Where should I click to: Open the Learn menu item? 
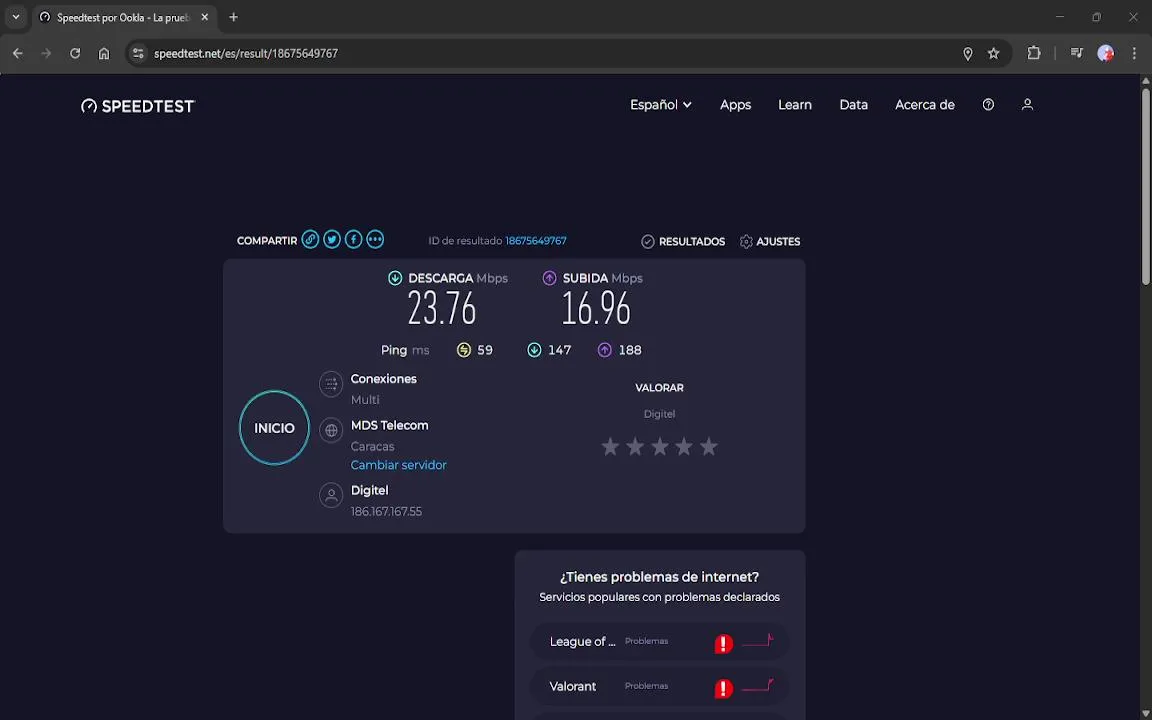pos(795,104)
